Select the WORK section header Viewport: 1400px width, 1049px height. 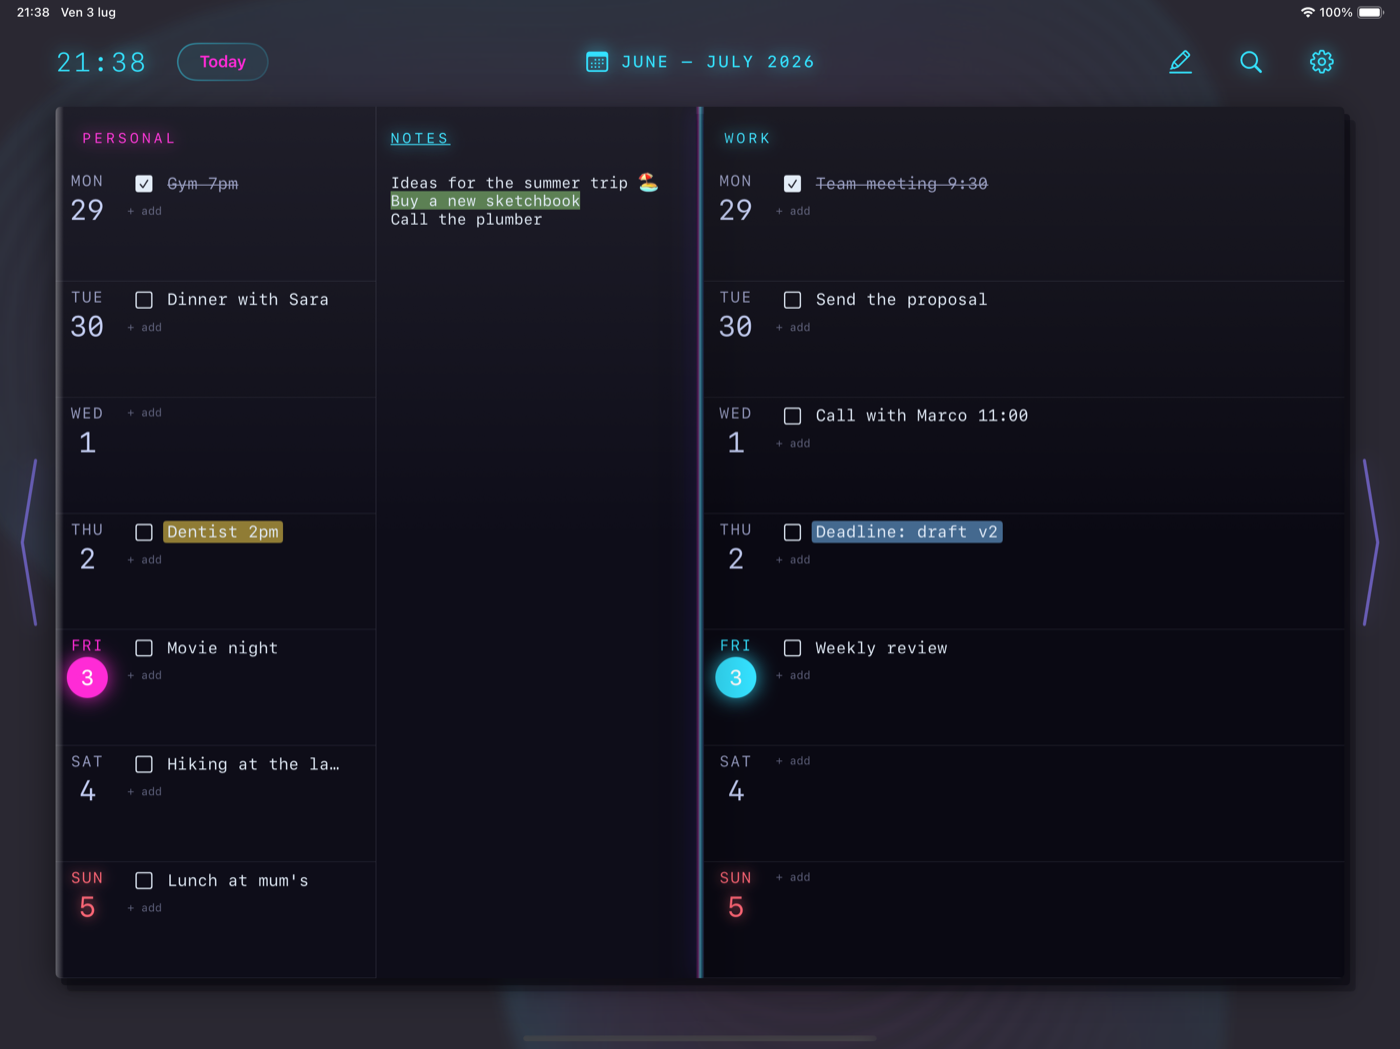[747, 138]
